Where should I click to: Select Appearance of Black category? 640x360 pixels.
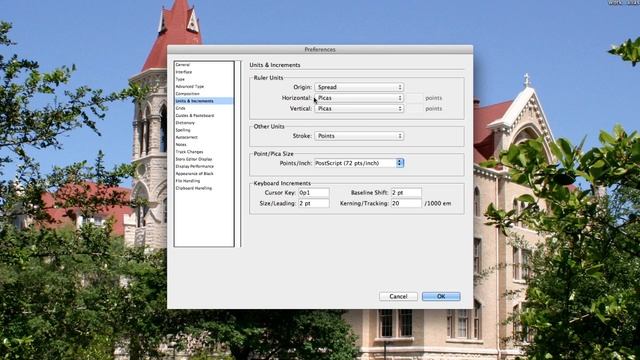[195, 173]
